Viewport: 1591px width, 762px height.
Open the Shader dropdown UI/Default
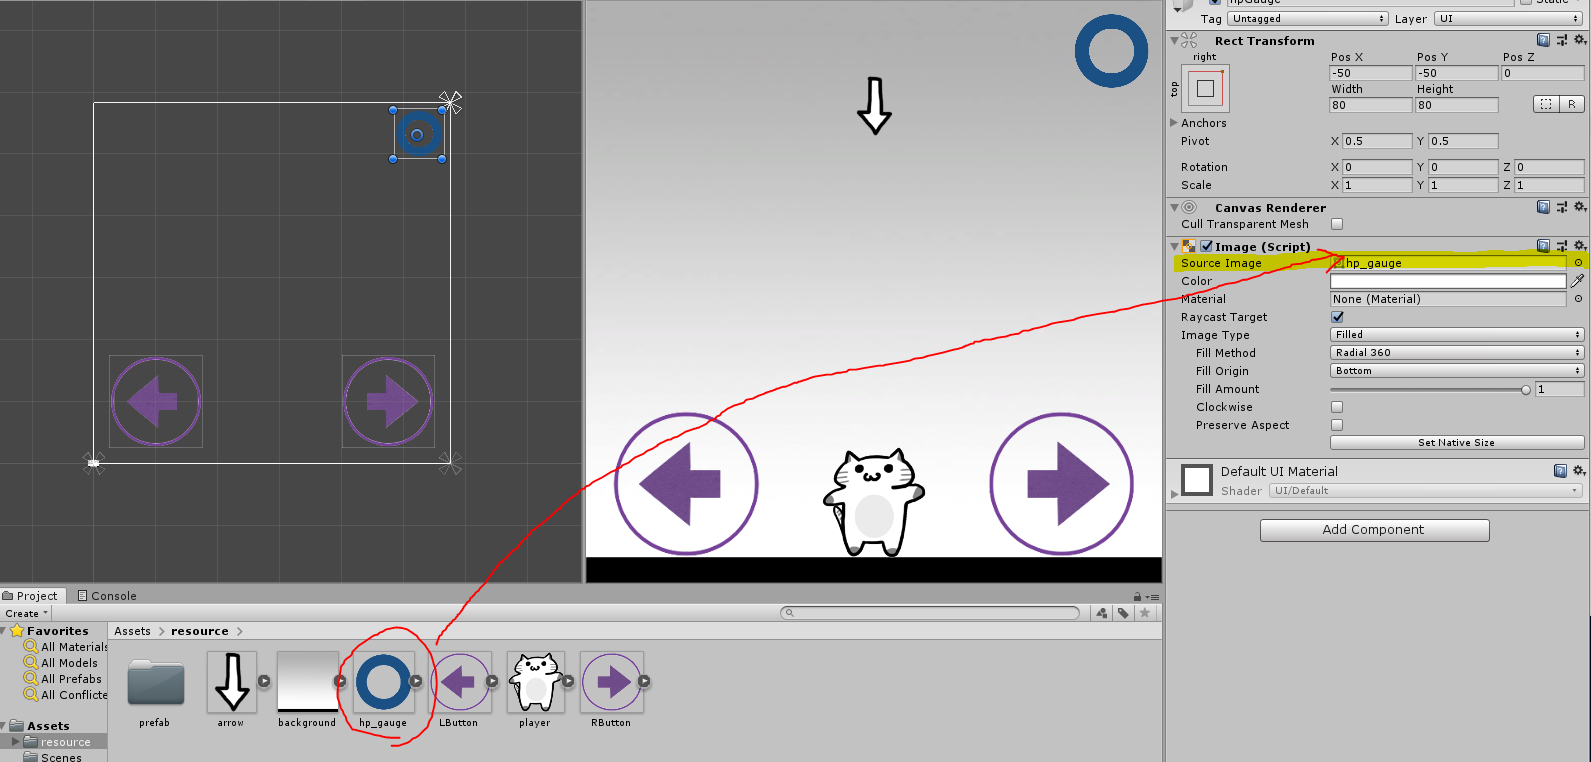pyautogui.click(x=1426, y=491)
